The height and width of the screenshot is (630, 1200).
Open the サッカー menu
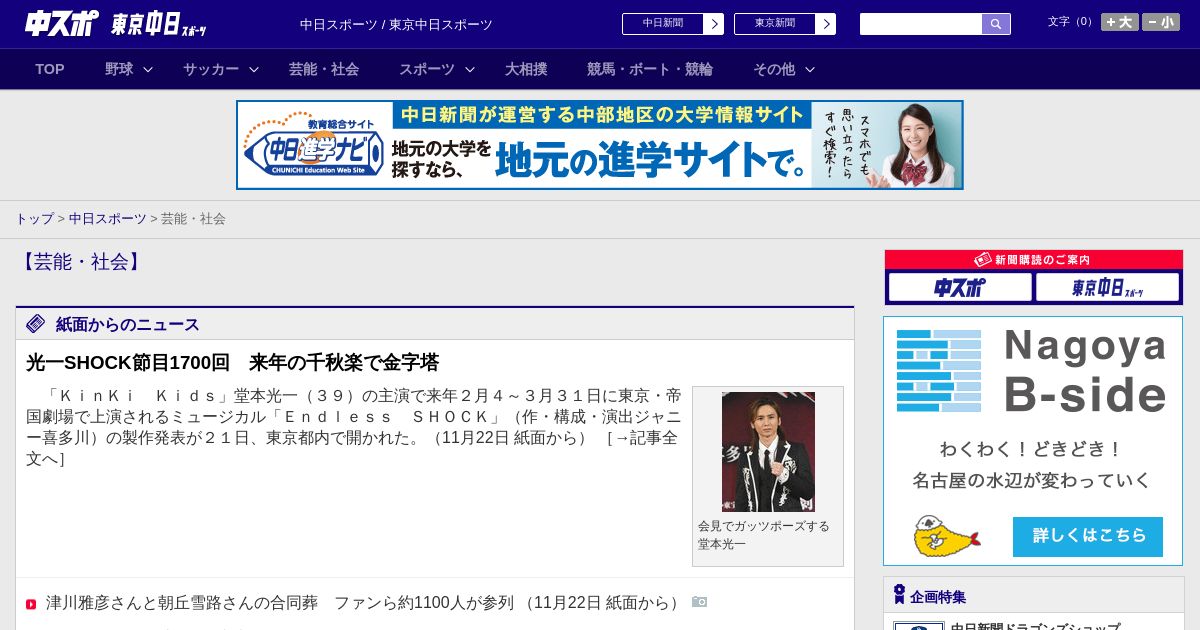click(211, 69)
